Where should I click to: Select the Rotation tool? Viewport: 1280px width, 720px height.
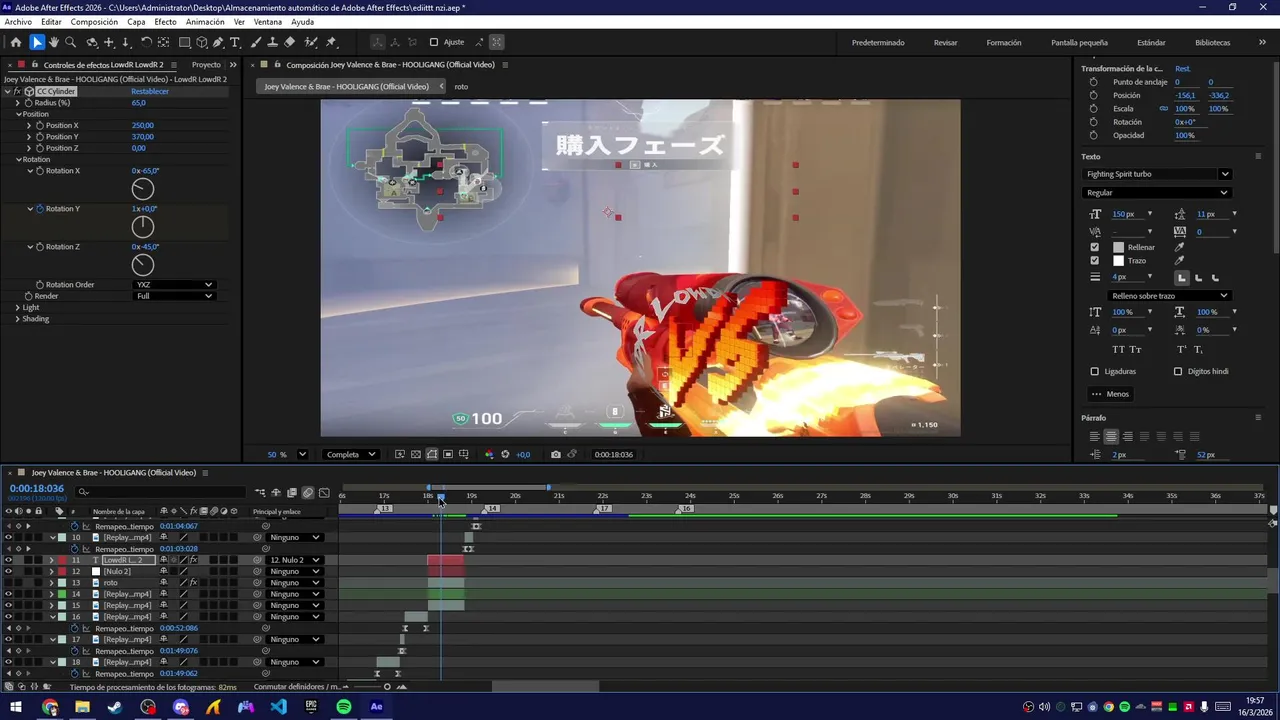[x=146, y=42]
